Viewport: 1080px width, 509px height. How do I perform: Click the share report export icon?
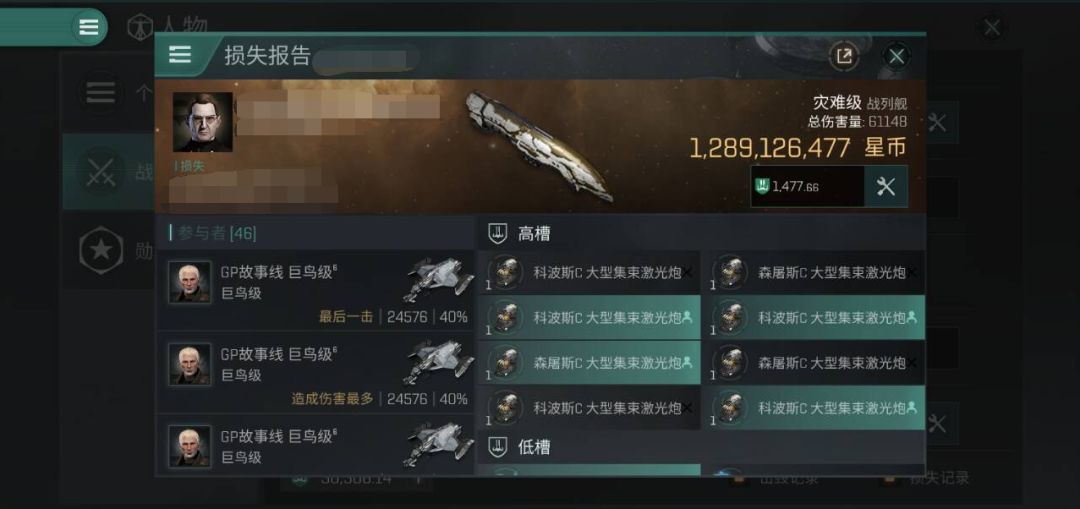point(844,56)
